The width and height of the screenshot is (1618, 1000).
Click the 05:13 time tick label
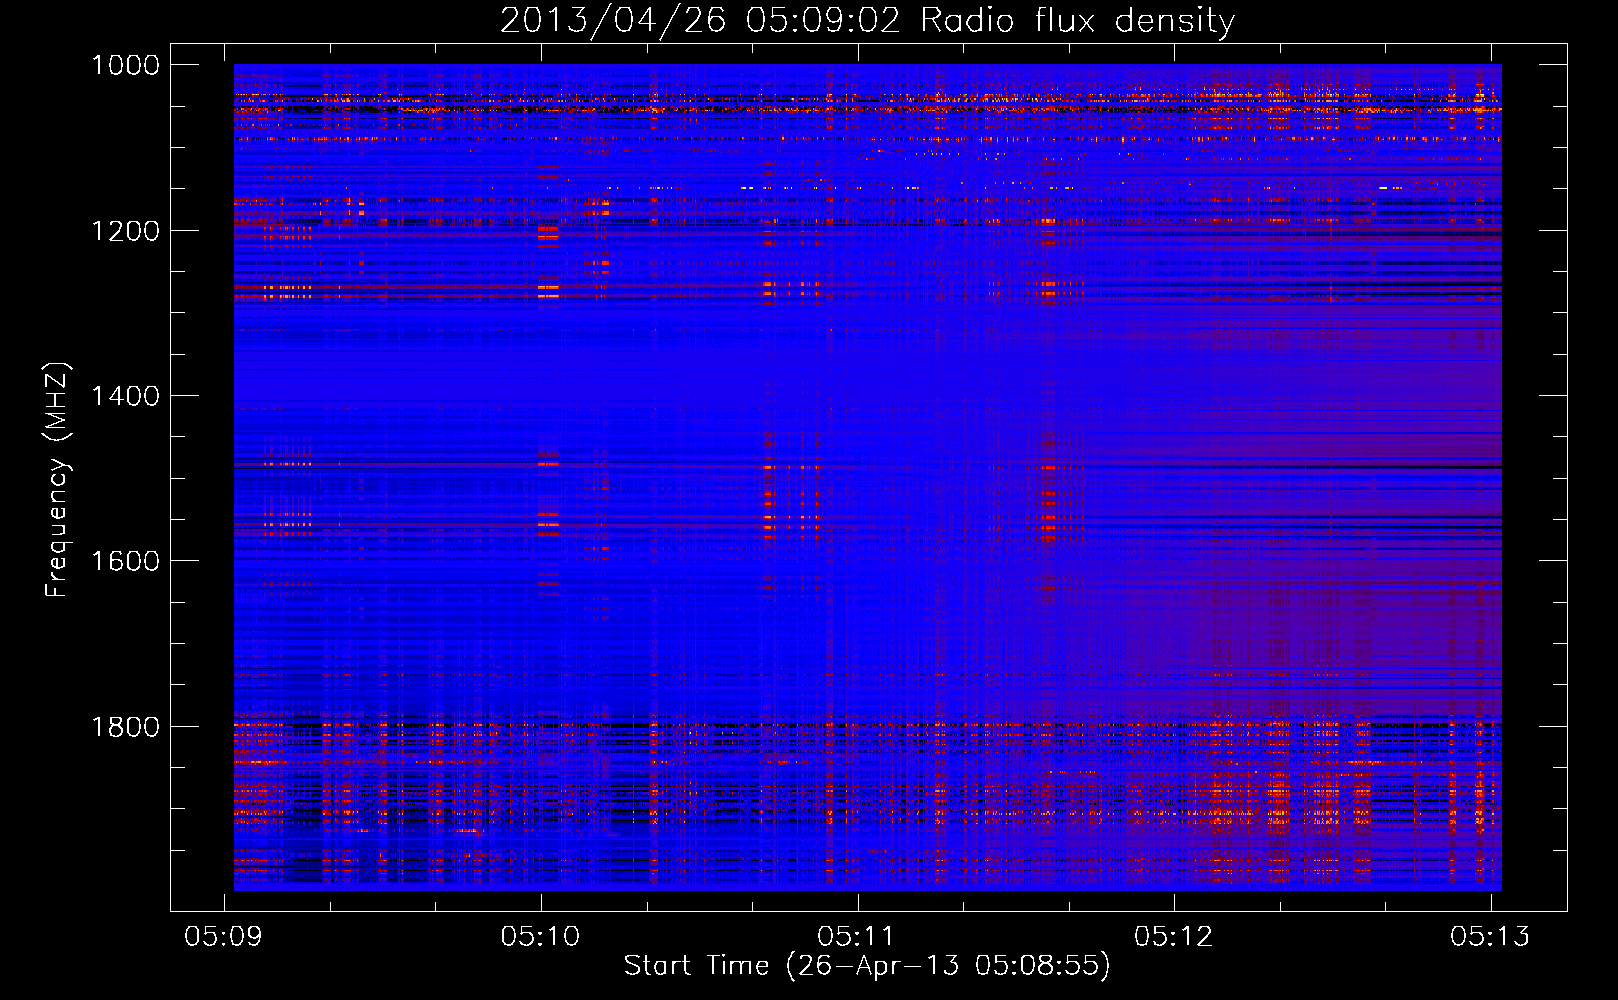(1491, 936)
